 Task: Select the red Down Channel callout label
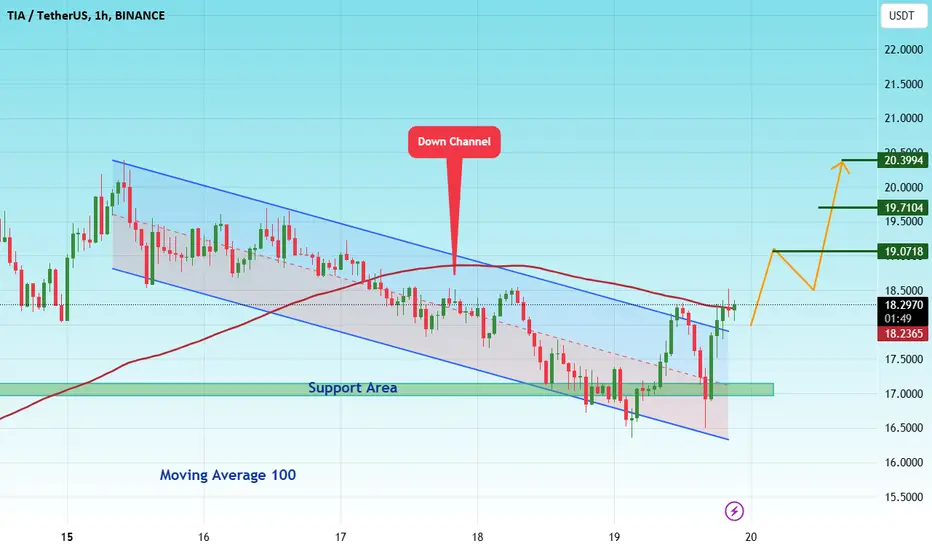[454, 142]
